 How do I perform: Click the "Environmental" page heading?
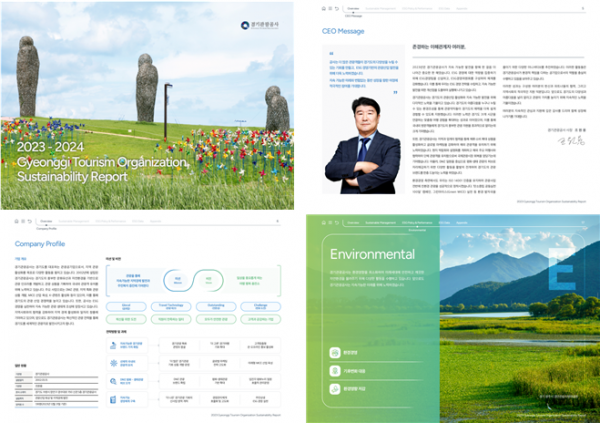(x=372, y=254)
